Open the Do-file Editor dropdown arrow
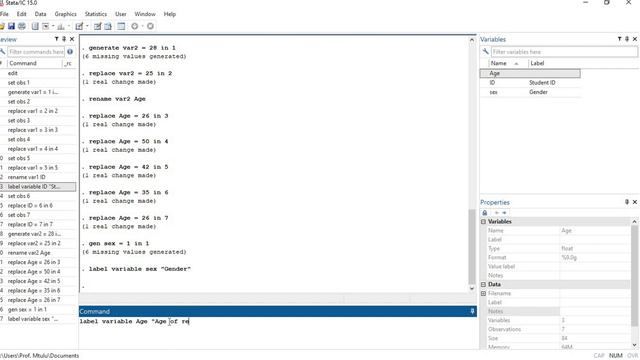The width and height of the screenshot is (640, 360). [87, 26]
